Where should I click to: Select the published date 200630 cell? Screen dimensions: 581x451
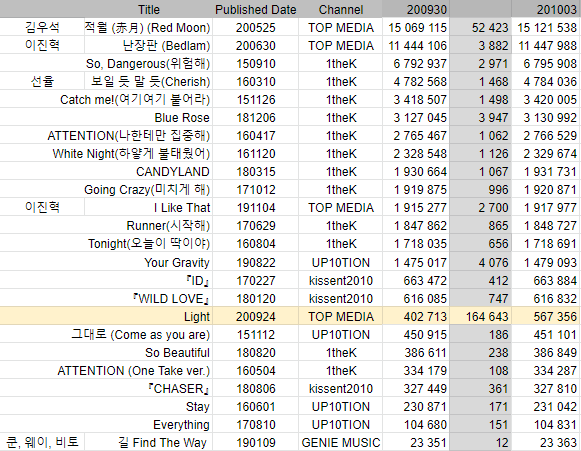coord(256,46)
